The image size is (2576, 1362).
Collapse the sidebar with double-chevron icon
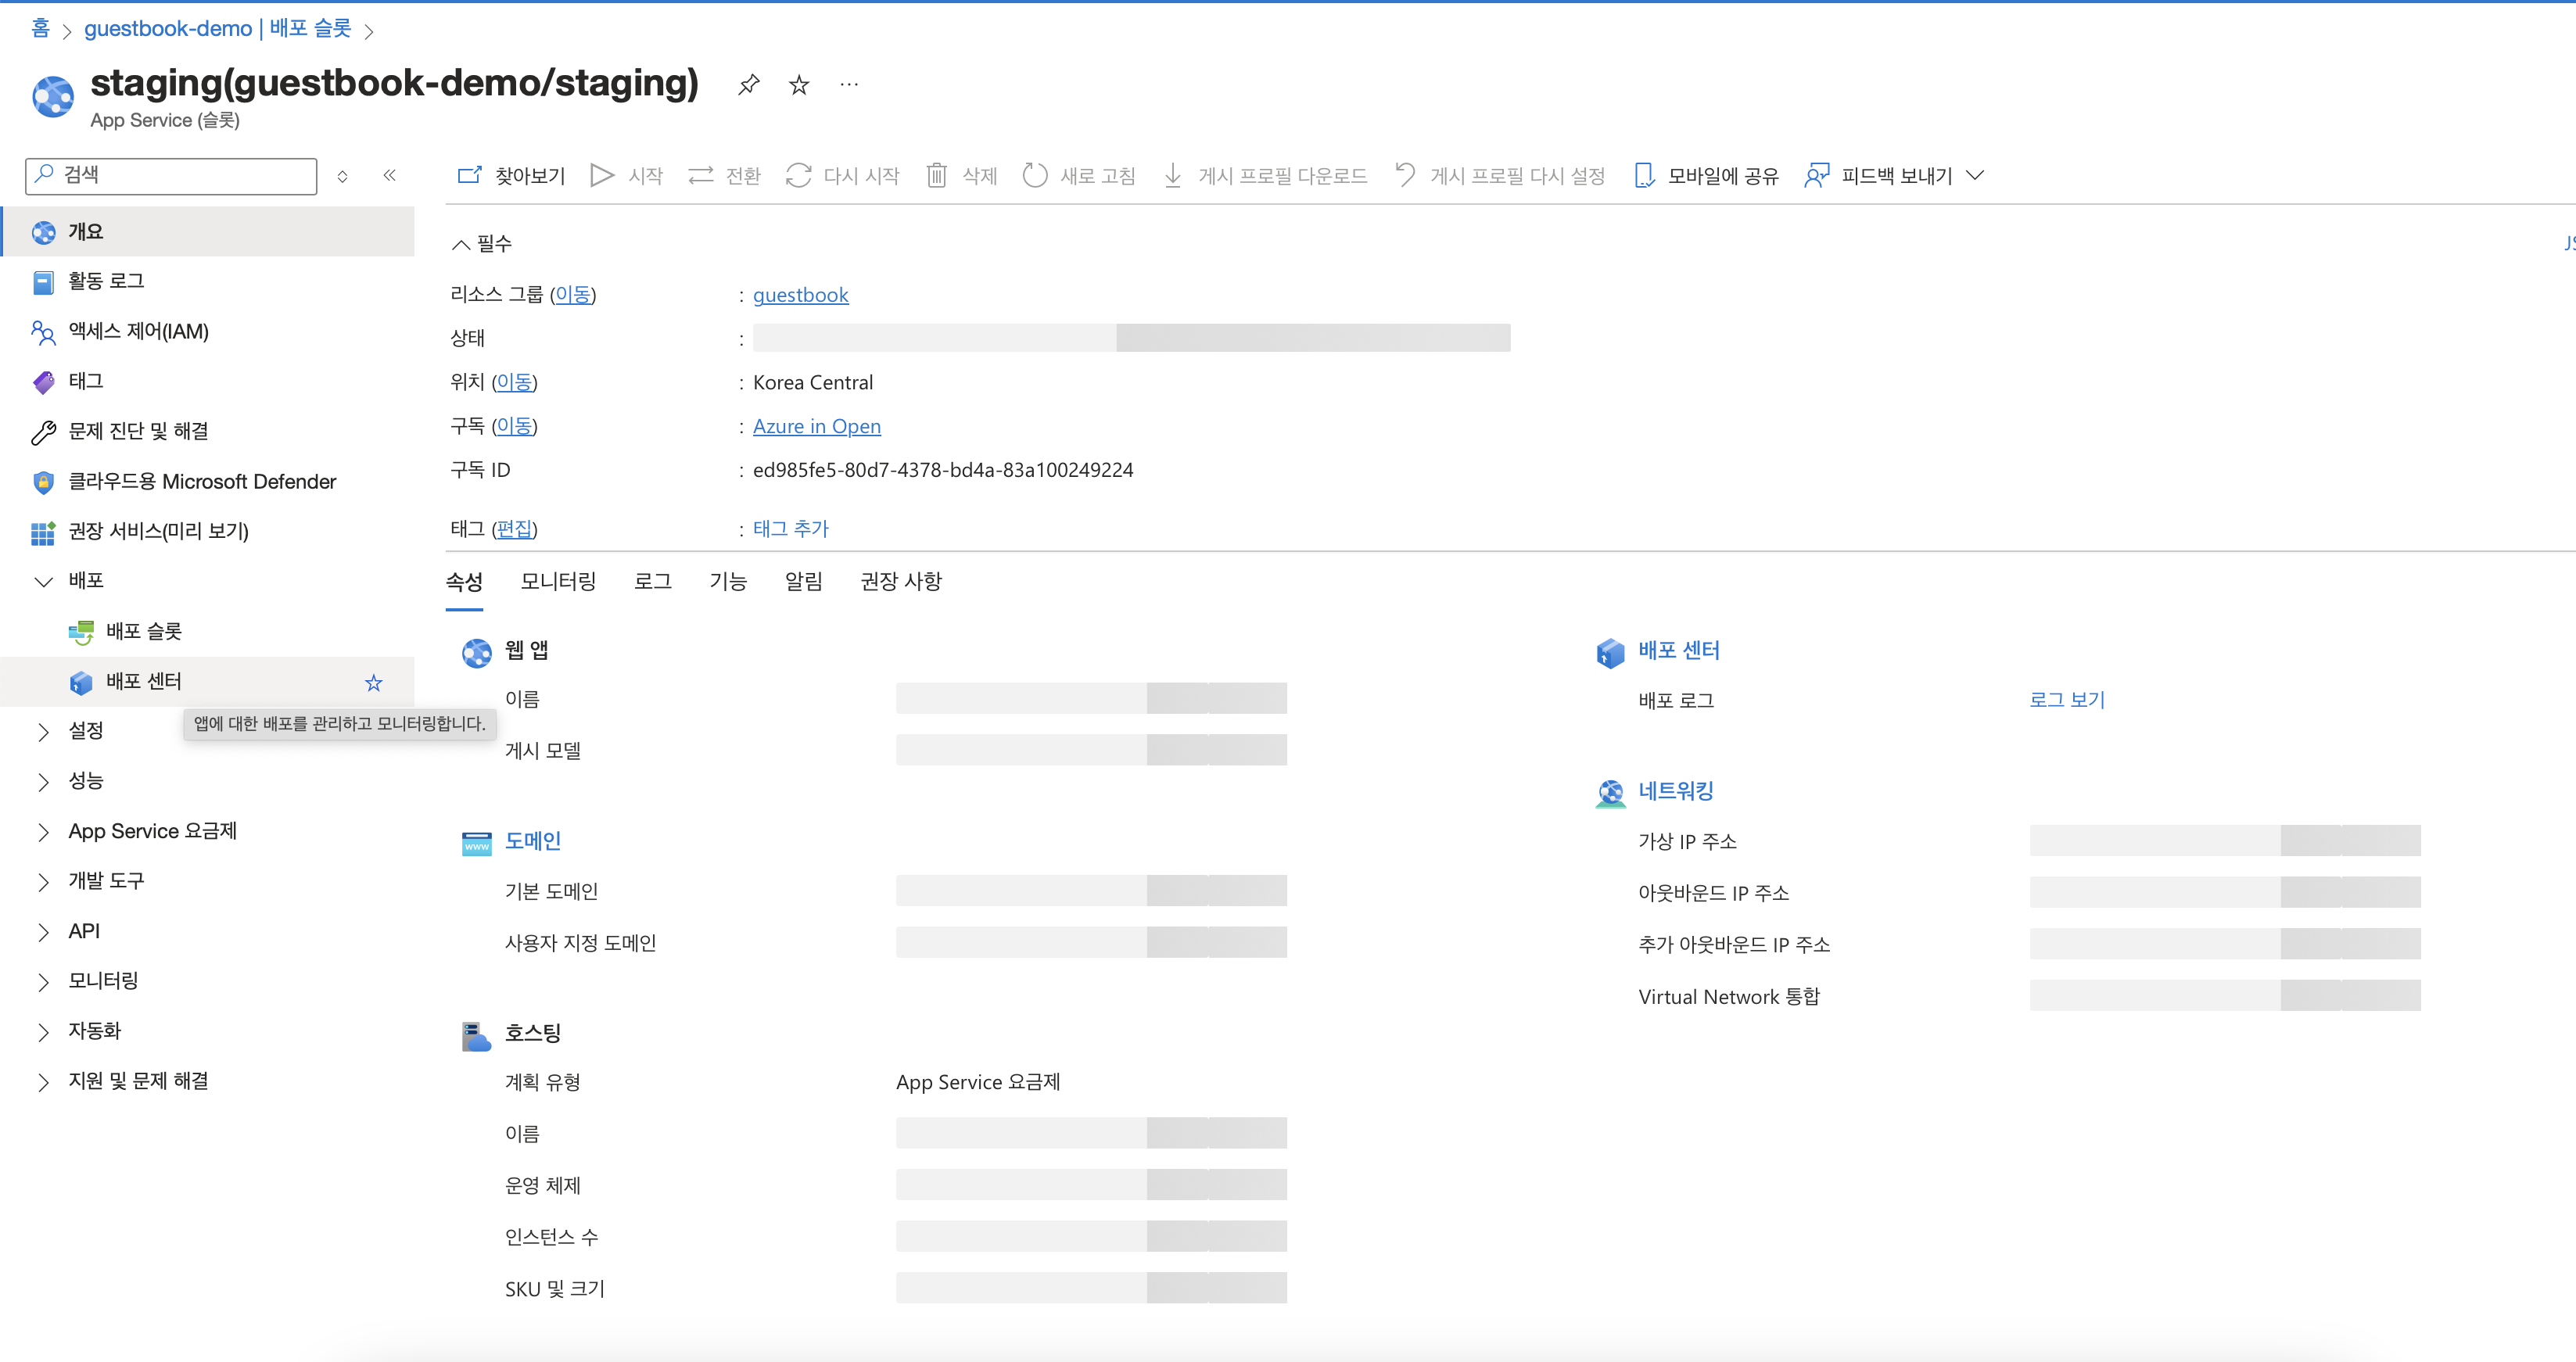click(389, 176)
